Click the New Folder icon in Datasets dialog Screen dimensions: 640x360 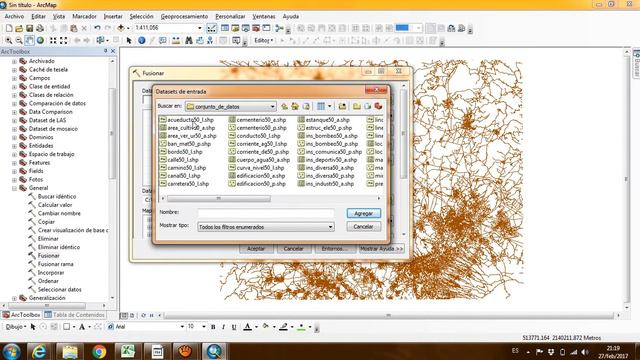pyautogui.click(x=357, y=107)
